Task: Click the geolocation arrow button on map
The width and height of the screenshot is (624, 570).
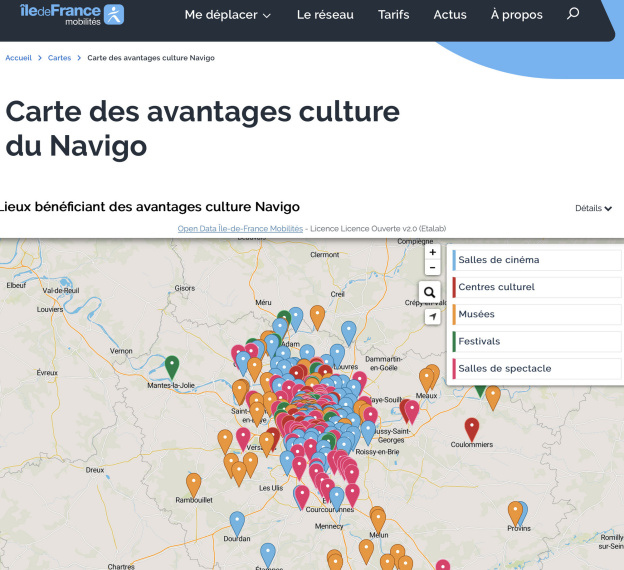Action: click(x=433, y=317)
